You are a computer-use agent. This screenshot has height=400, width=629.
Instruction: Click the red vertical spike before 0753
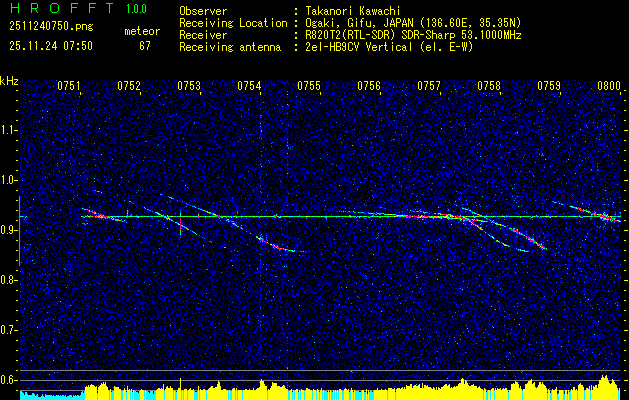[180, 223]
